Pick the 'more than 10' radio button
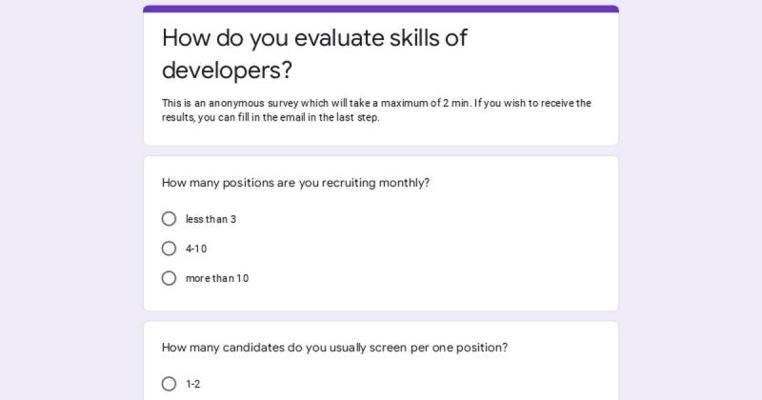Viewport: 762px width, 400px height. (x=169, y=278)
